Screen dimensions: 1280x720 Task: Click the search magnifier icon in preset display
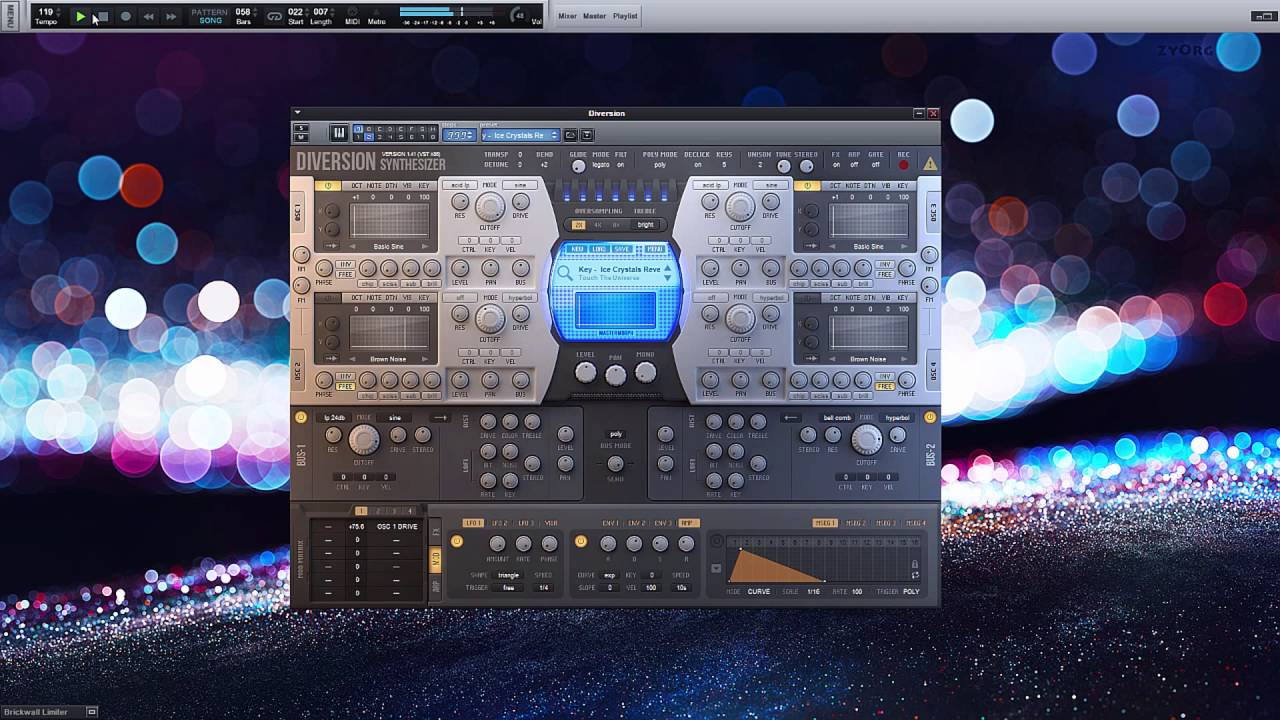click(x=565, y=272)
